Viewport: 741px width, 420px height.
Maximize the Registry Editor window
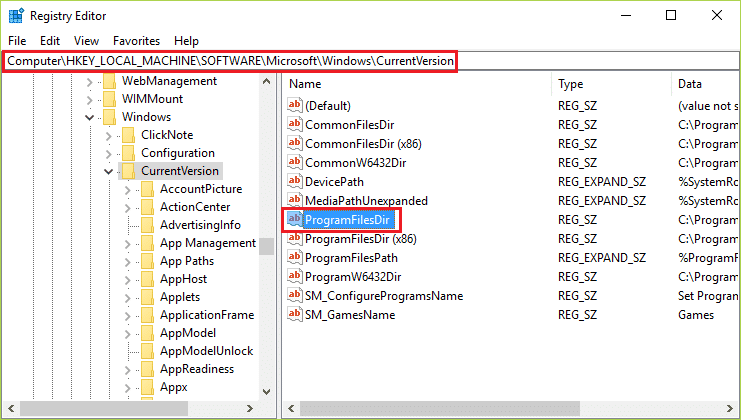(x=671, y=15)
